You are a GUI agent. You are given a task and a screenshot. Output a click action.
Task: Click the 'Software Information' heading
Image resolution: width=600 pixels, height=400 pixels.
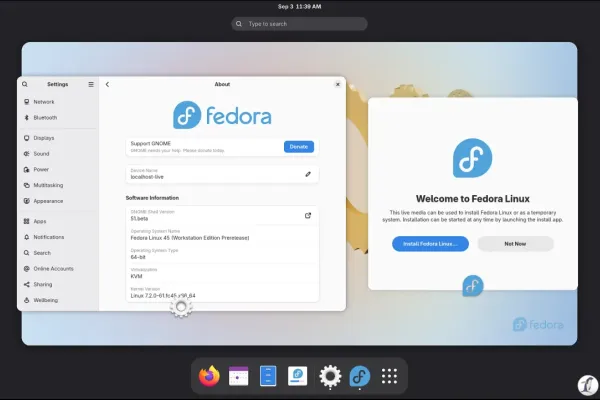click(152, 198)
